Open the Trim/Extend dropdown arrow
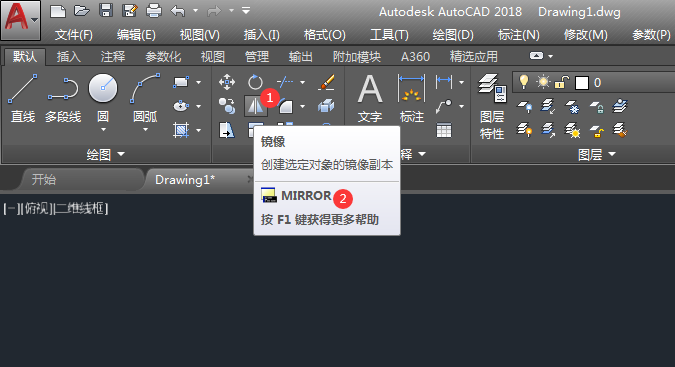This screenshot has width=675, height=367. pos(303,82)
